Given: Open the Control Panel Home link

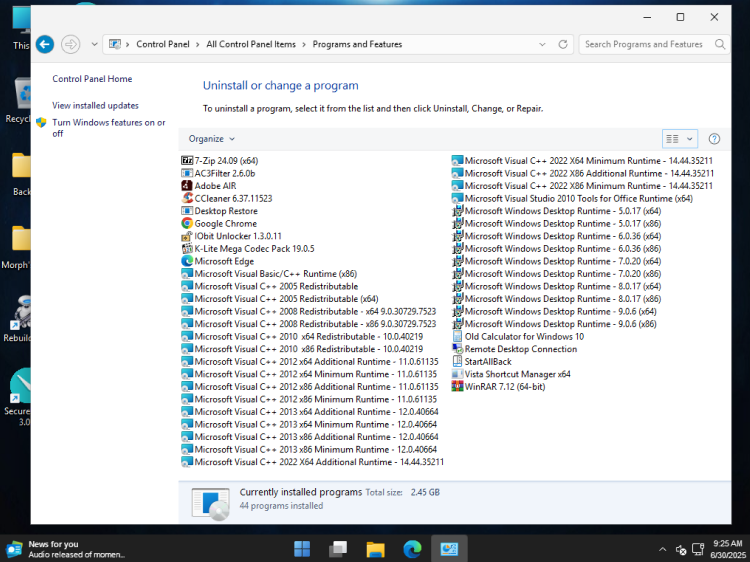Looking at the screenshot, I should coord(92,79).
